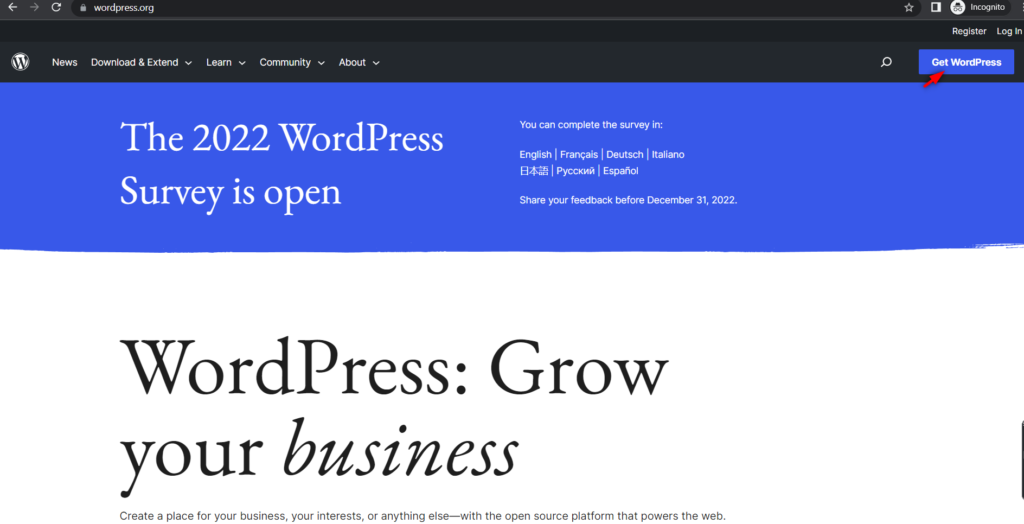Expand the Learn submenu chevron
Image resolution: width=1024 pixels, height=524 pixels.
click(x=242, y=63)
